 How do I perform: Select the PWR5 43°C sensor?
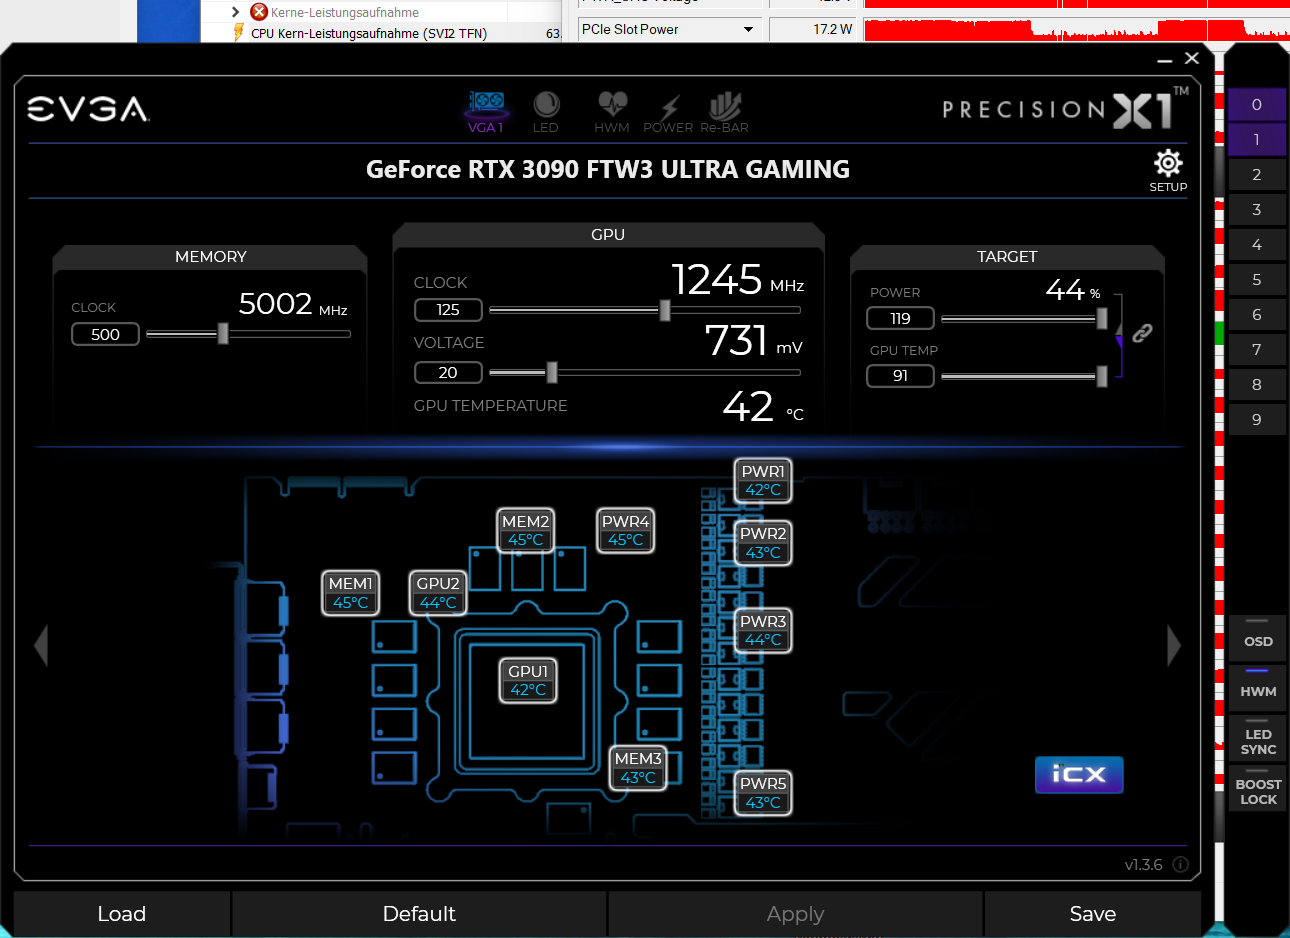click(763, 793)
